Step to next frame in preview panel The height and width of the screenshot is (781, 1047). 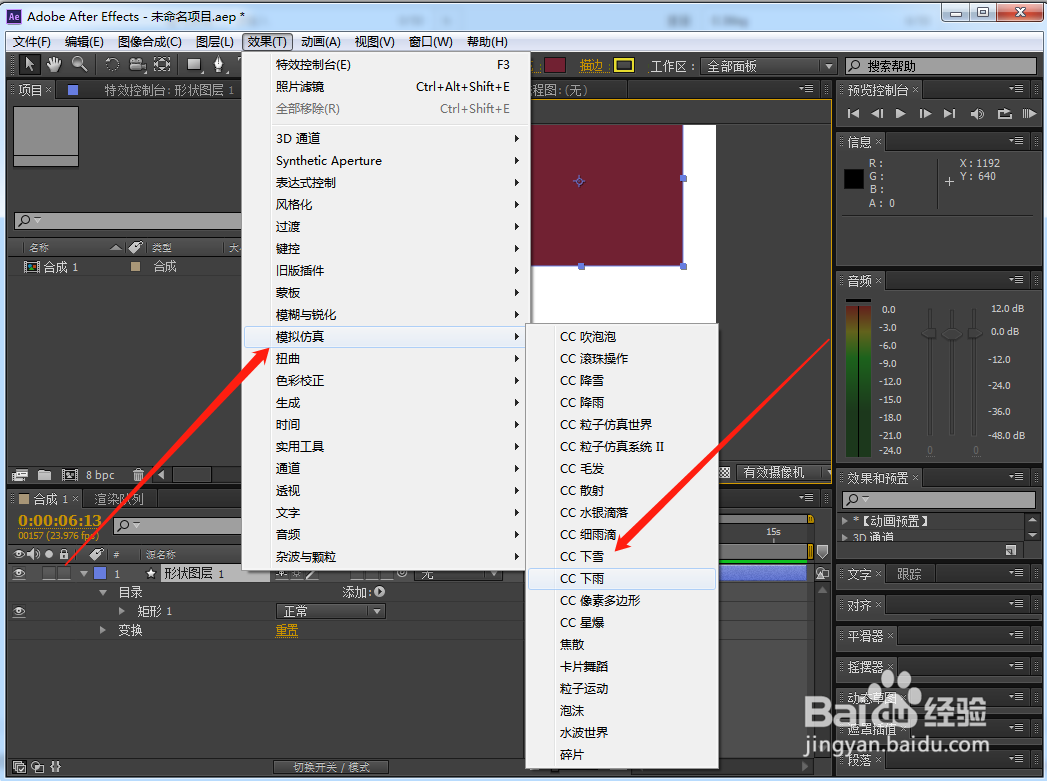[x=925, y=113]
